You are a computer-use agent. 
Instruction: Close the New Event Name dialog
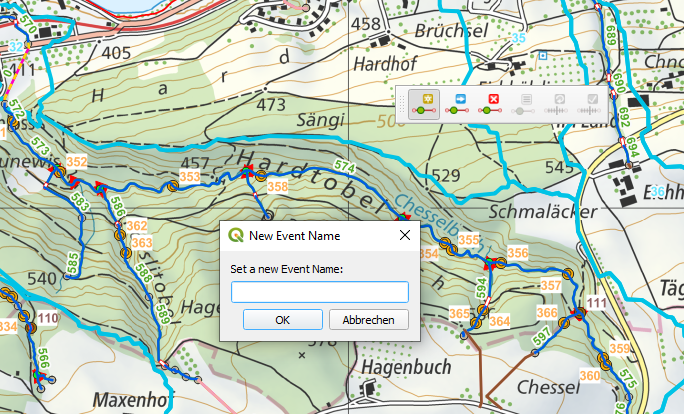click(x=405, y=236)
